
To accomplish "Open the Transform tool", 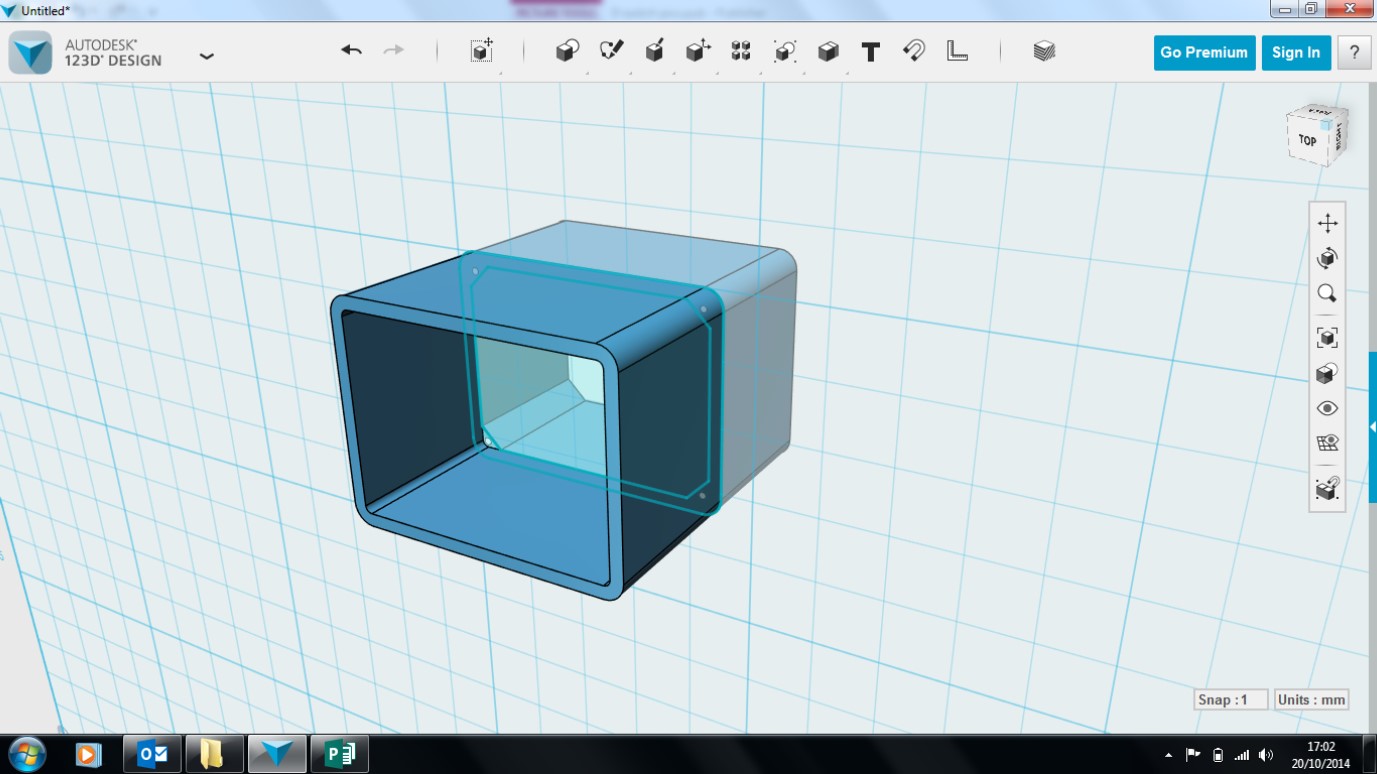I will [482, 51].
